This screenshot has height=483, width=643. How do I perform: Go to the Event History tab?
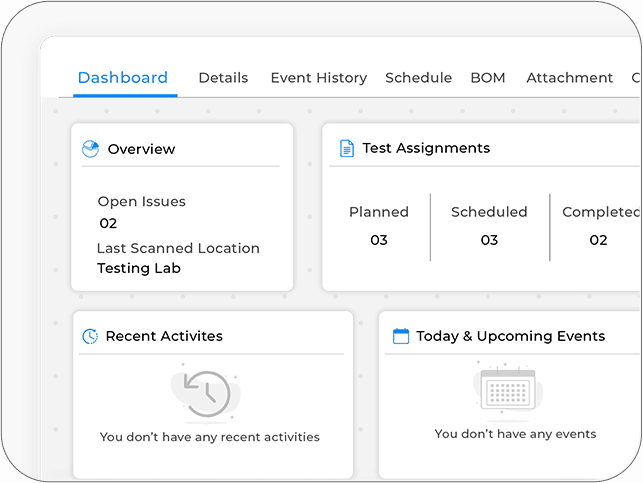(x=318, y=78)
